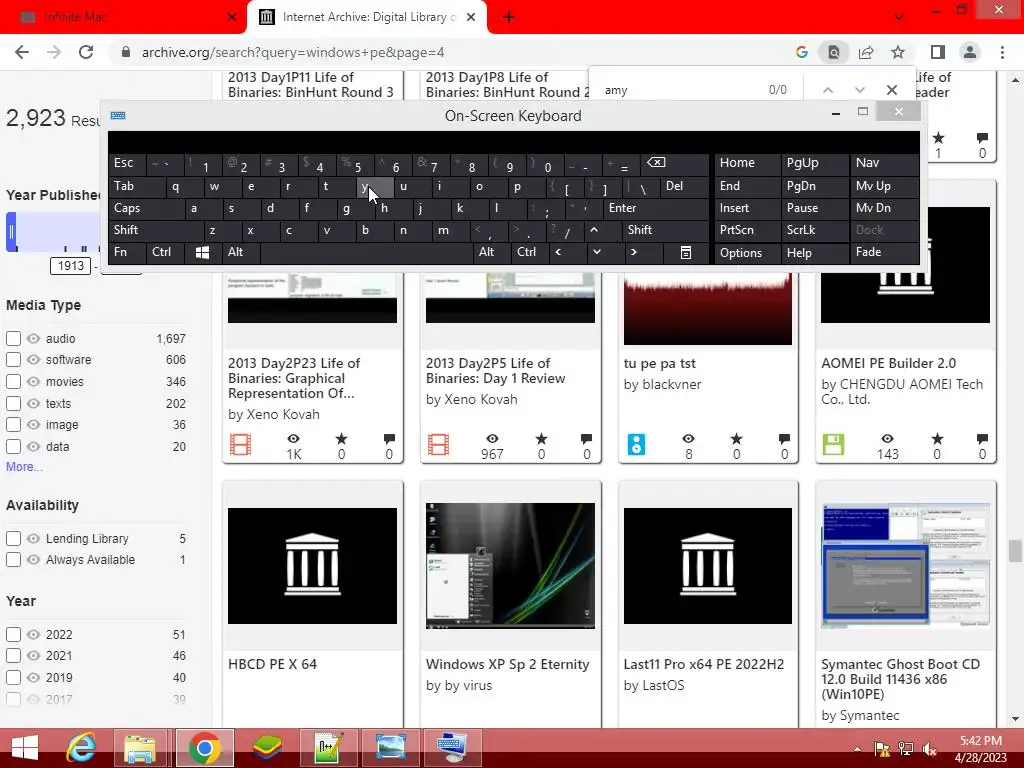Open Chrome's three-dot menu

pos(1002,52)
